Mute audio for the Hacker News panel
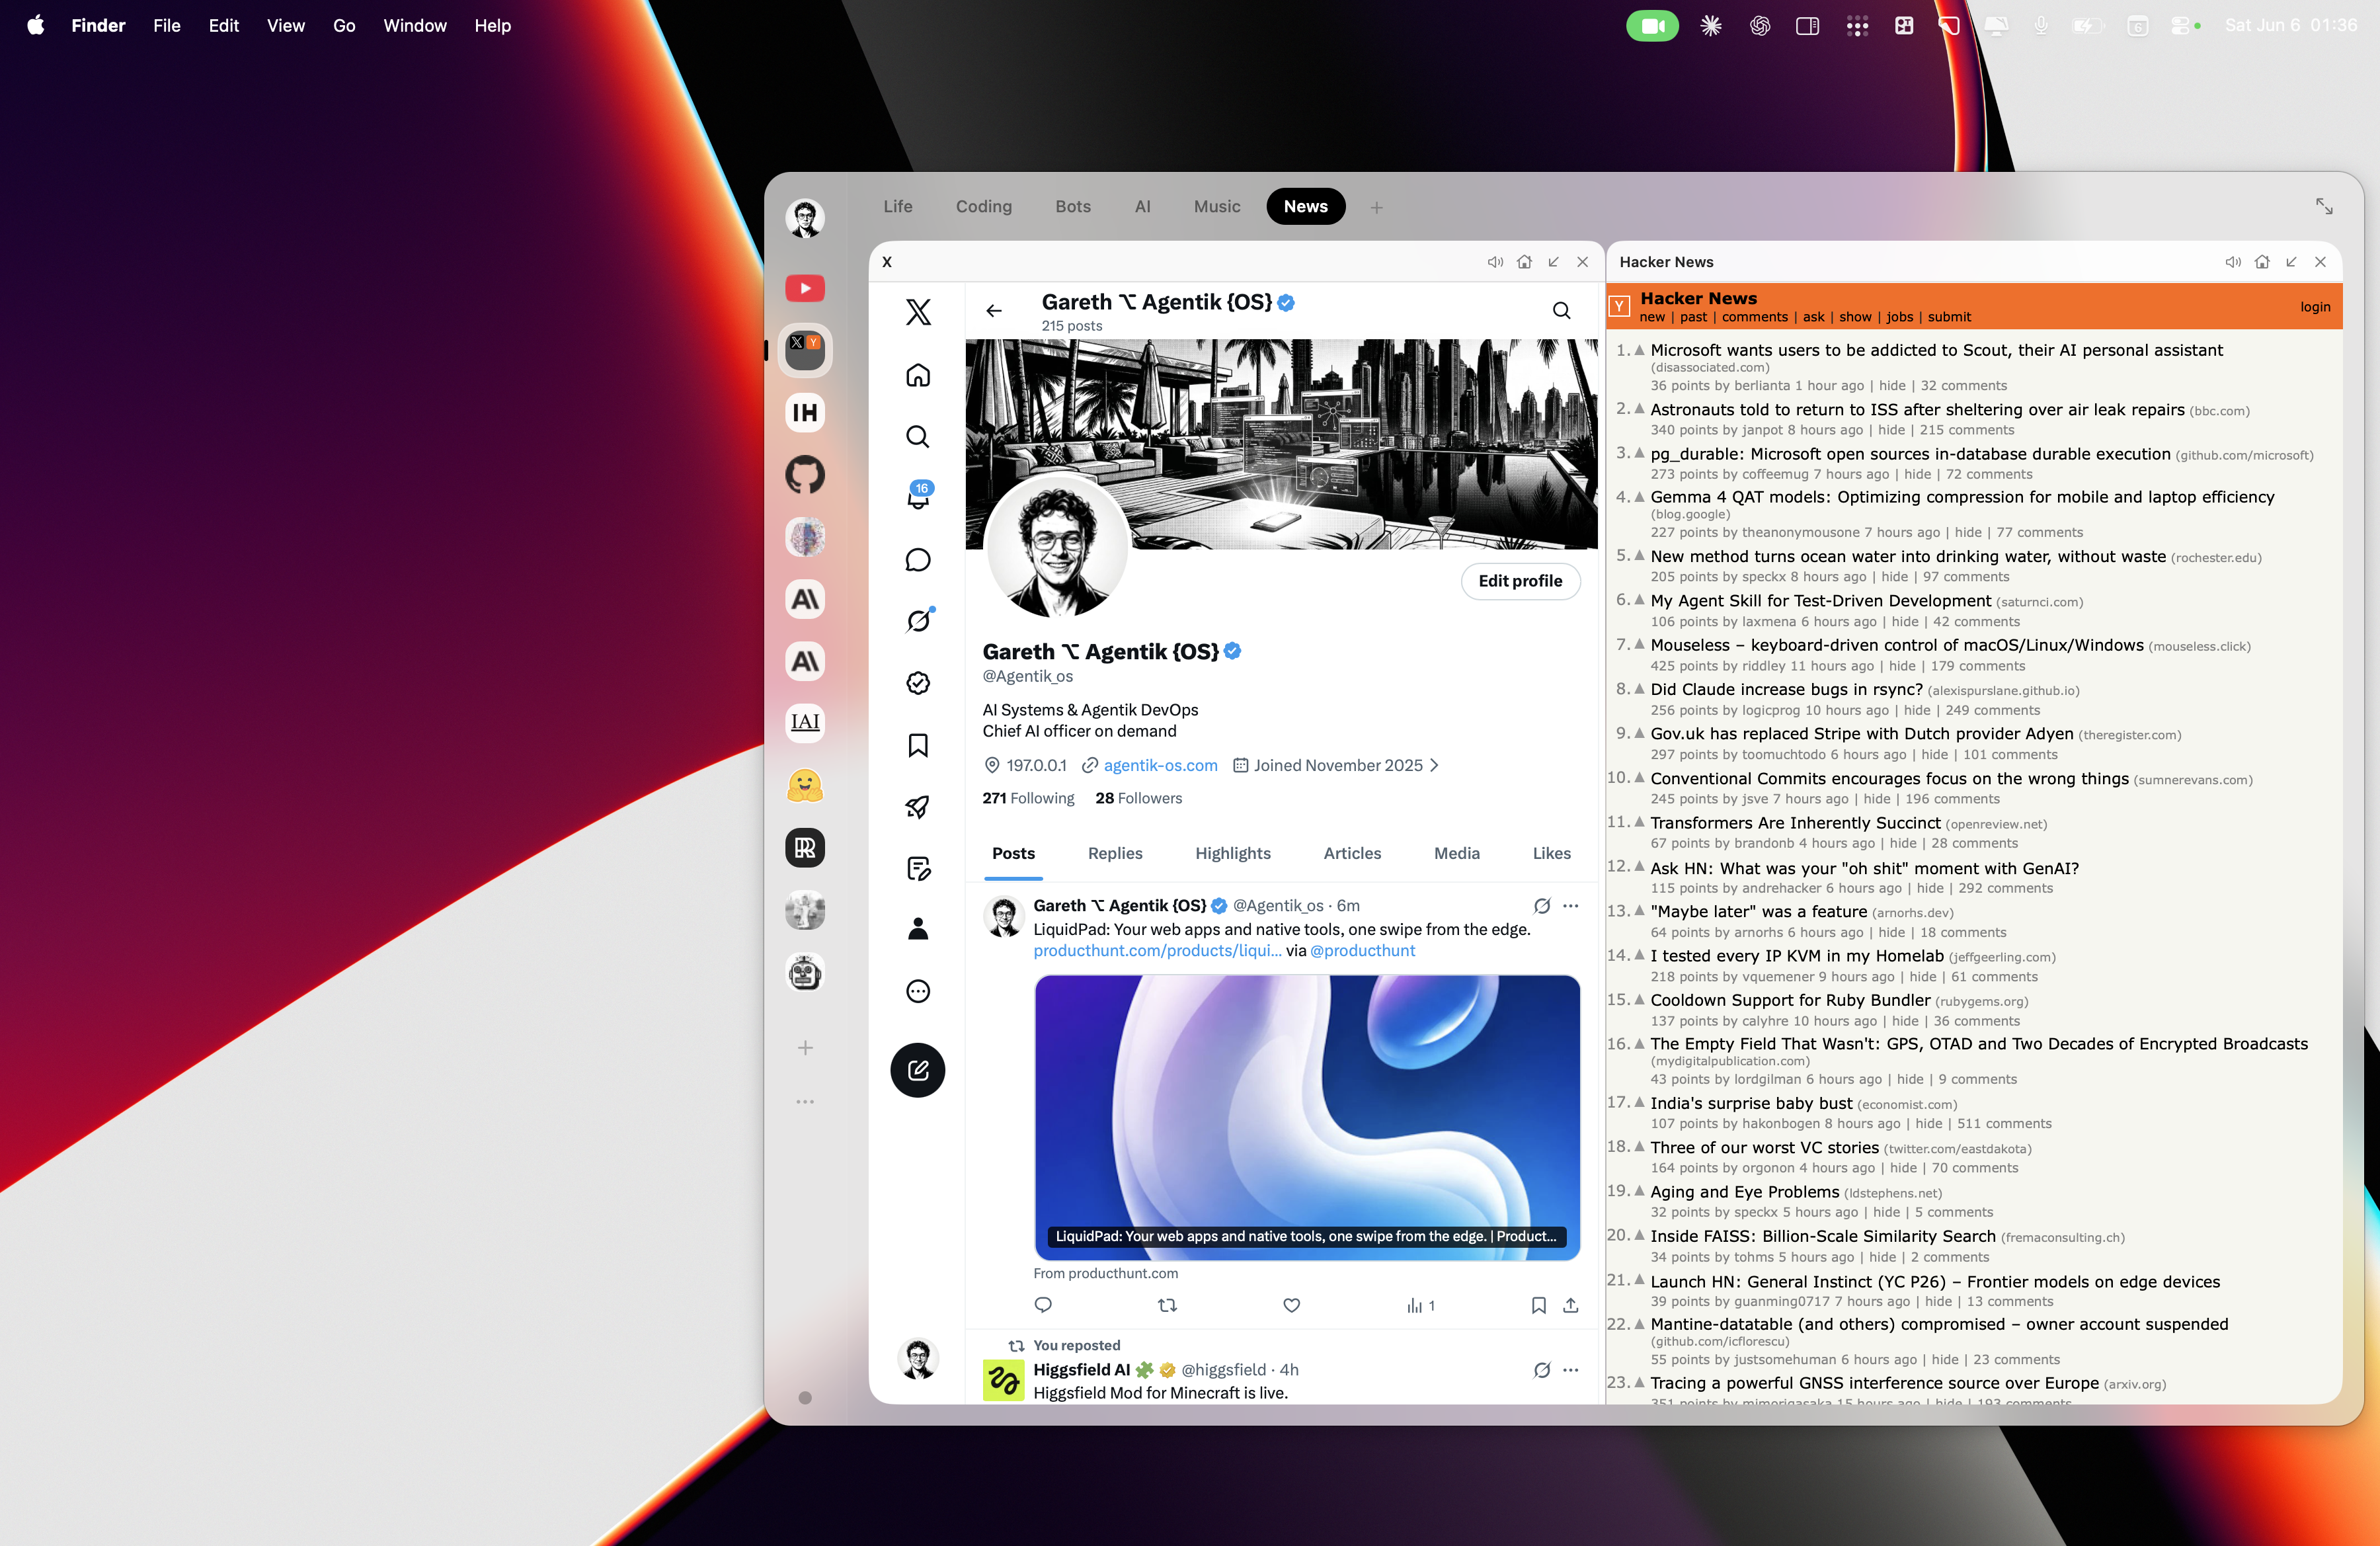Screen dimensions: 2380x1546 2233,262
